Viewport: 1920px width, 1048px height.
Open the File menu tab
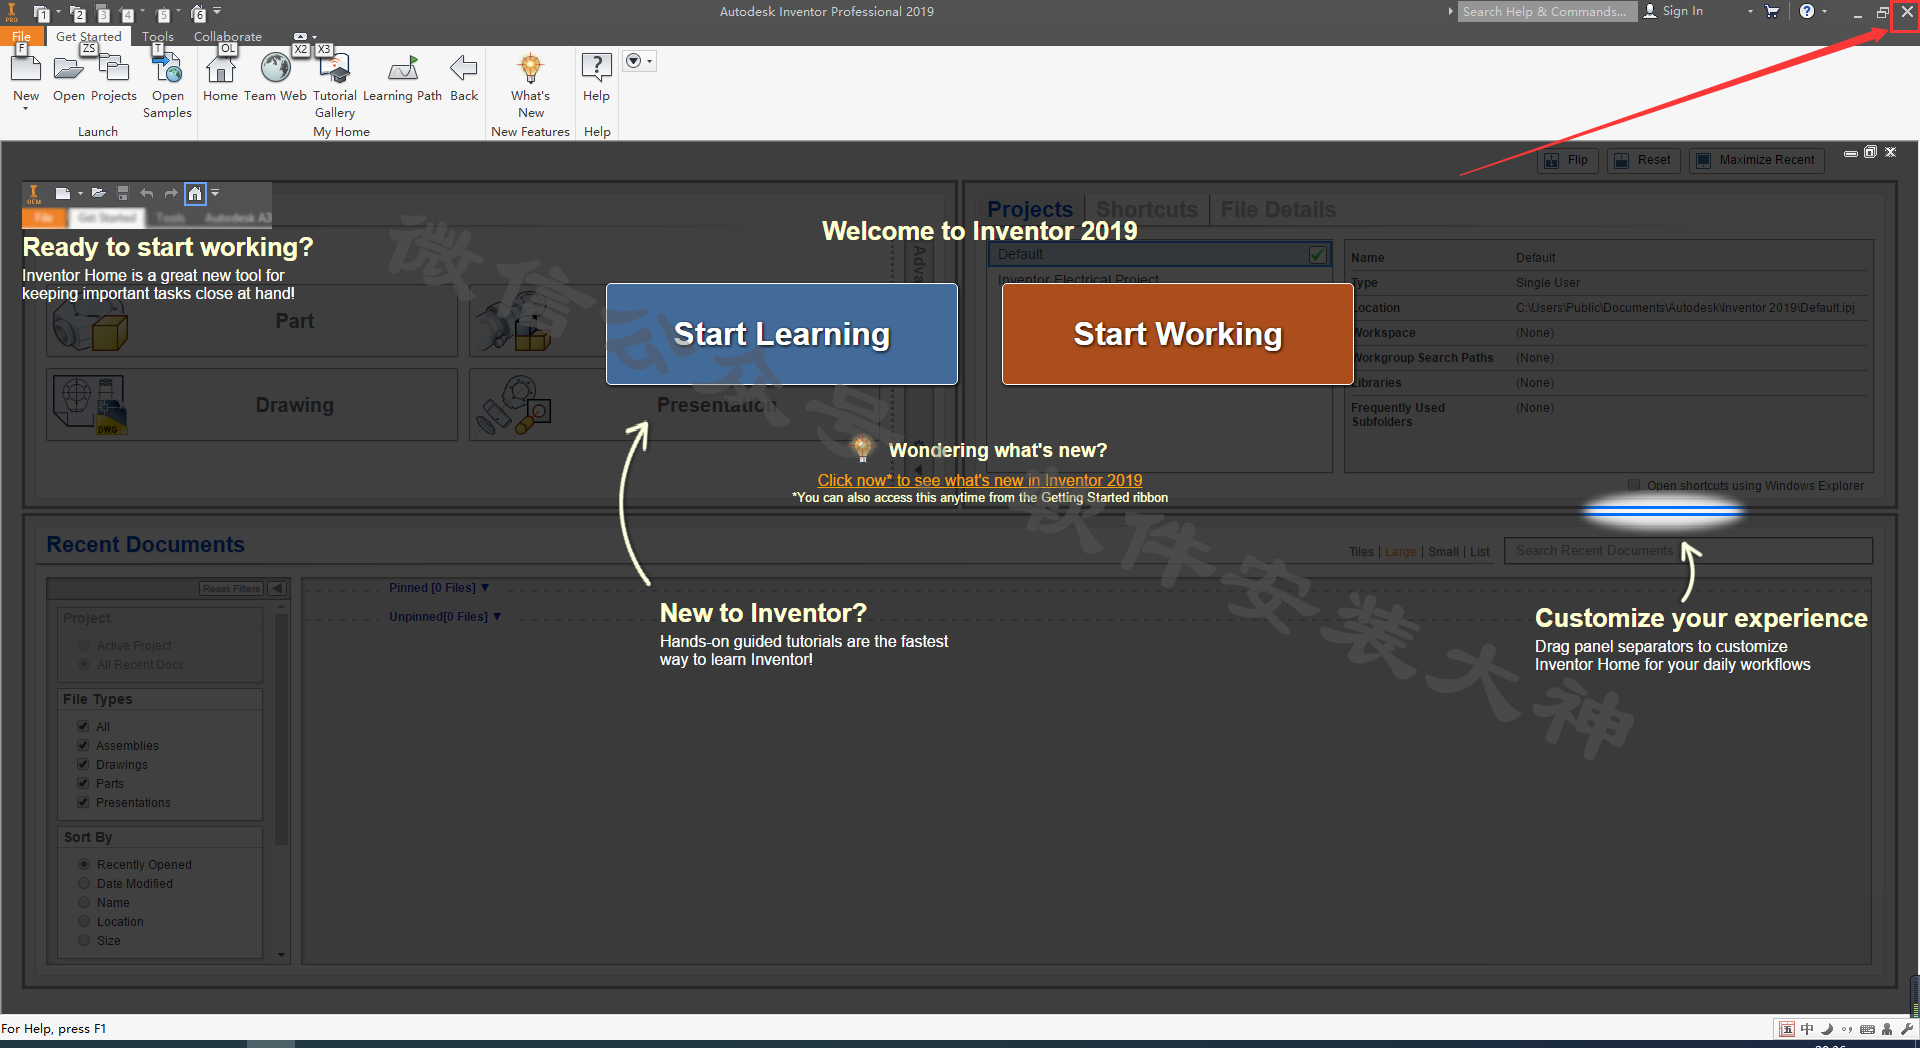tap(22, 36)
